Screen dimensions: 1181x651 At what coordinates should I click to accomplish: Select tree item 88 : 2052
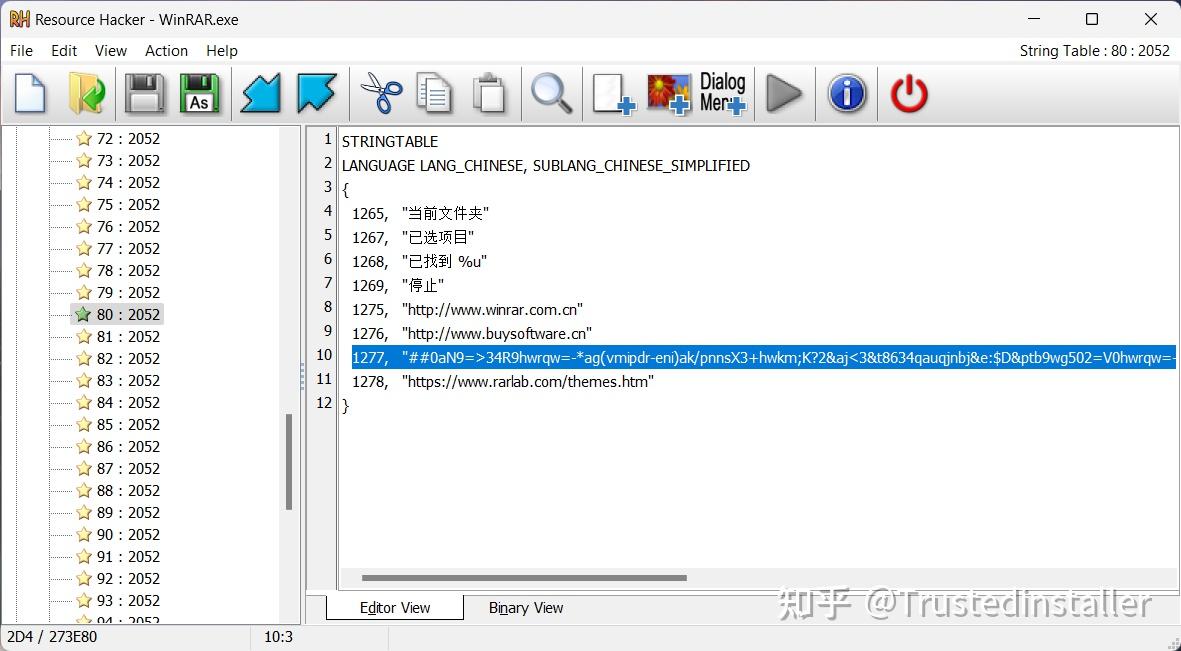128,491
